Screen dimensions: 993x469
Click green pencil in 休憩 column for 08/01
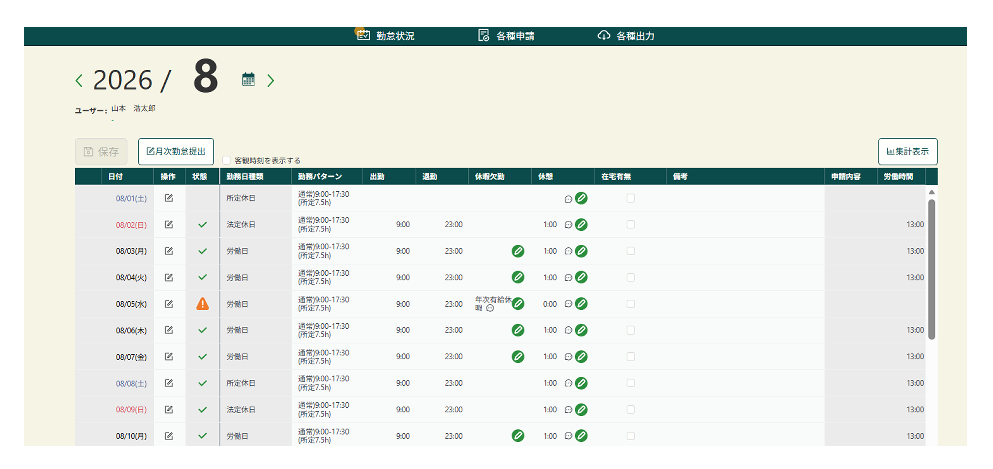pos(581,198)
